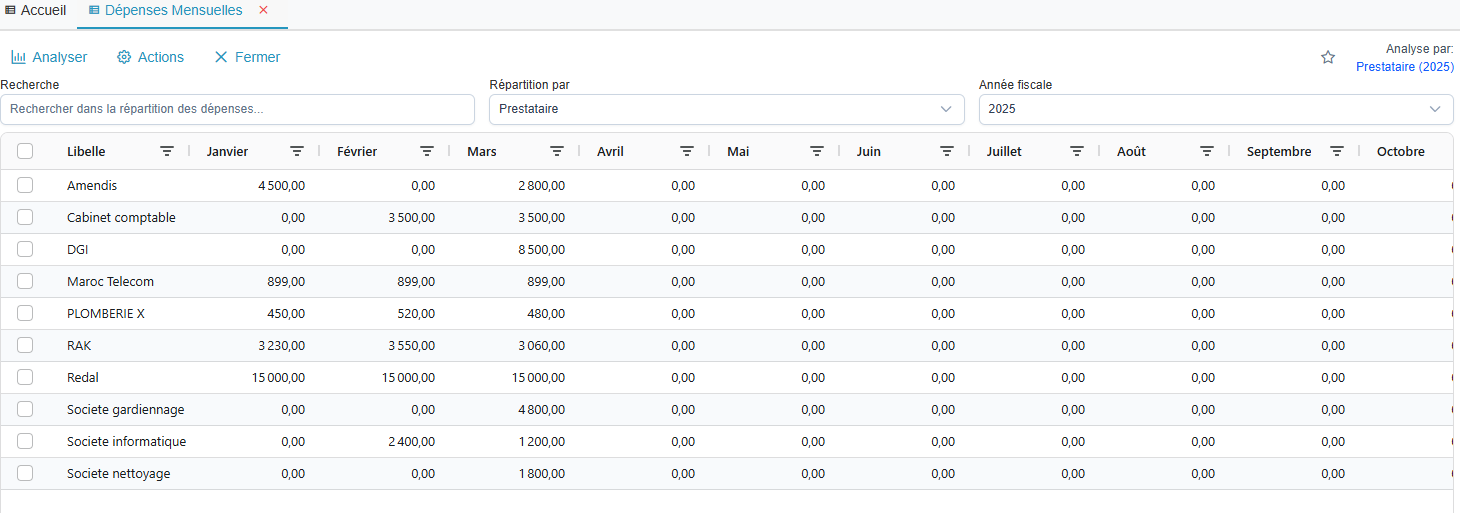Expand the Répartition par dropdown
Viewport: 1460px width, 513px height.
(x=726, y=109)
